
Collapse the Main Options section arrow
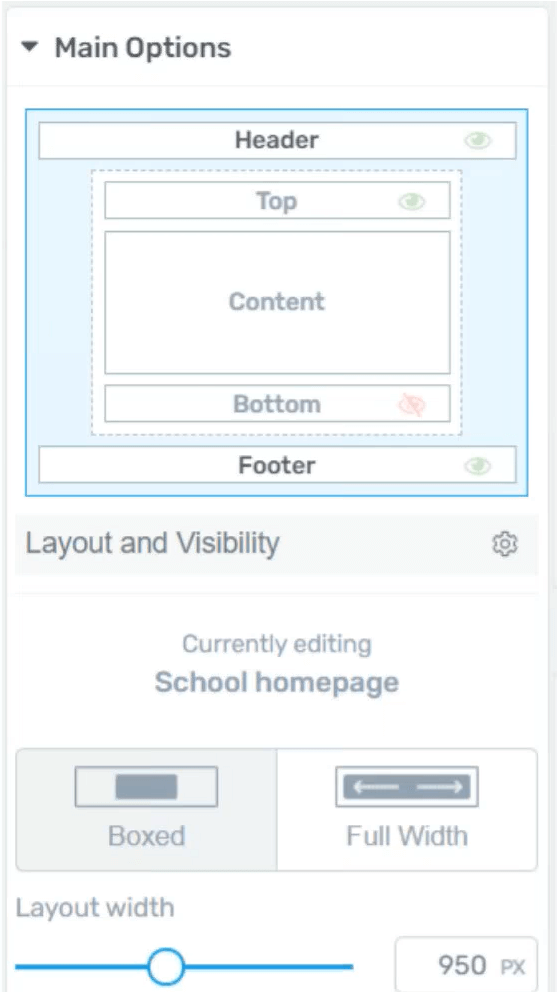[29, 47]
